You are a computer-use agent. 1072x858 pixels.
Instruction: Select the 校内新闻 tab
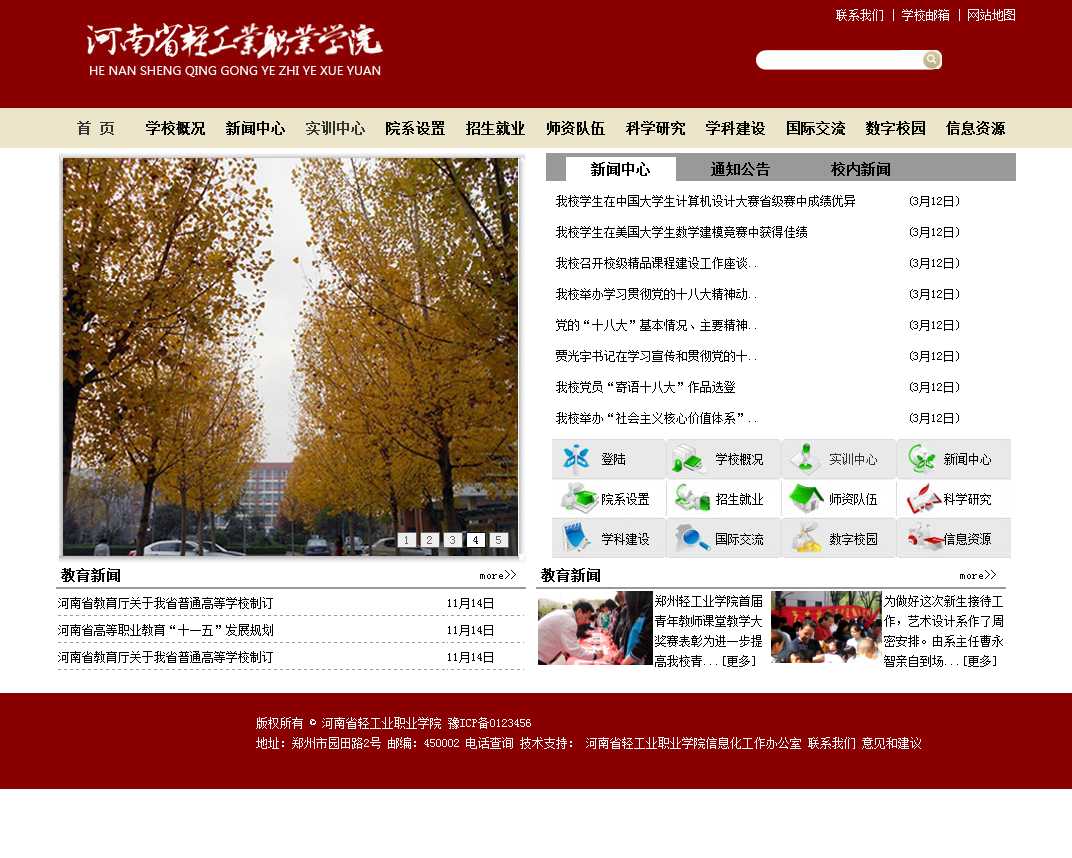[860, 169]
